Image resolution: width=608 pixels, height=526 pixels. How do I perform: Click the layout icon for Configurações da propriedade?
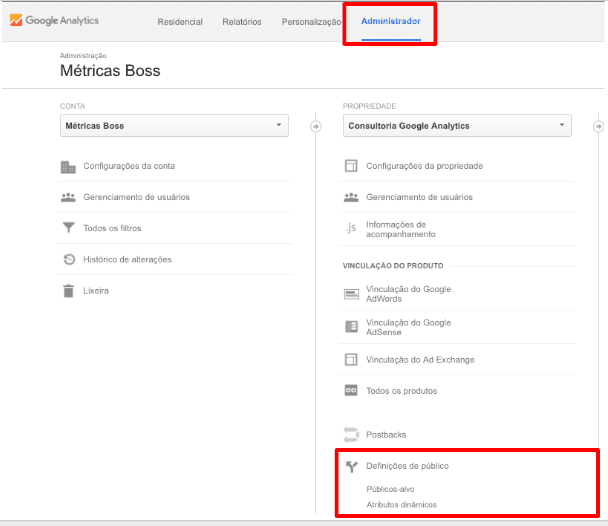pos(351,166)
